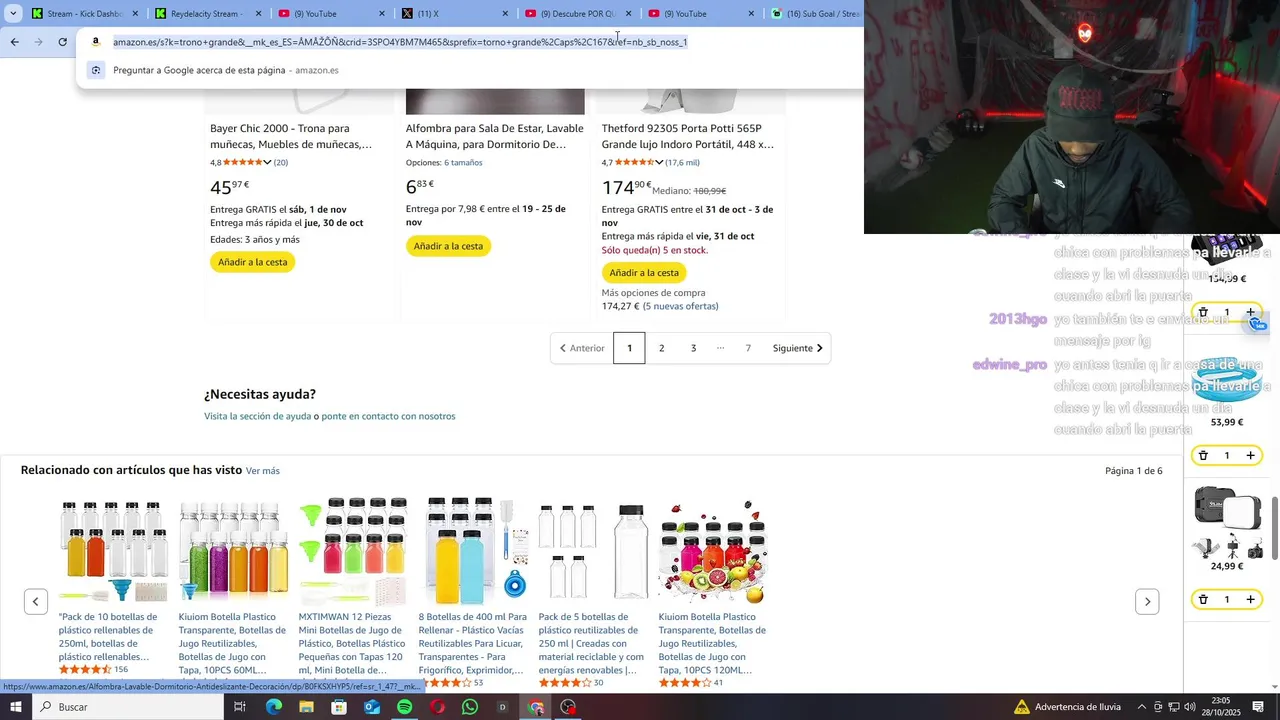
Task: Increase quantity of the 24,99 € light kit
Action: [1250, 599]
